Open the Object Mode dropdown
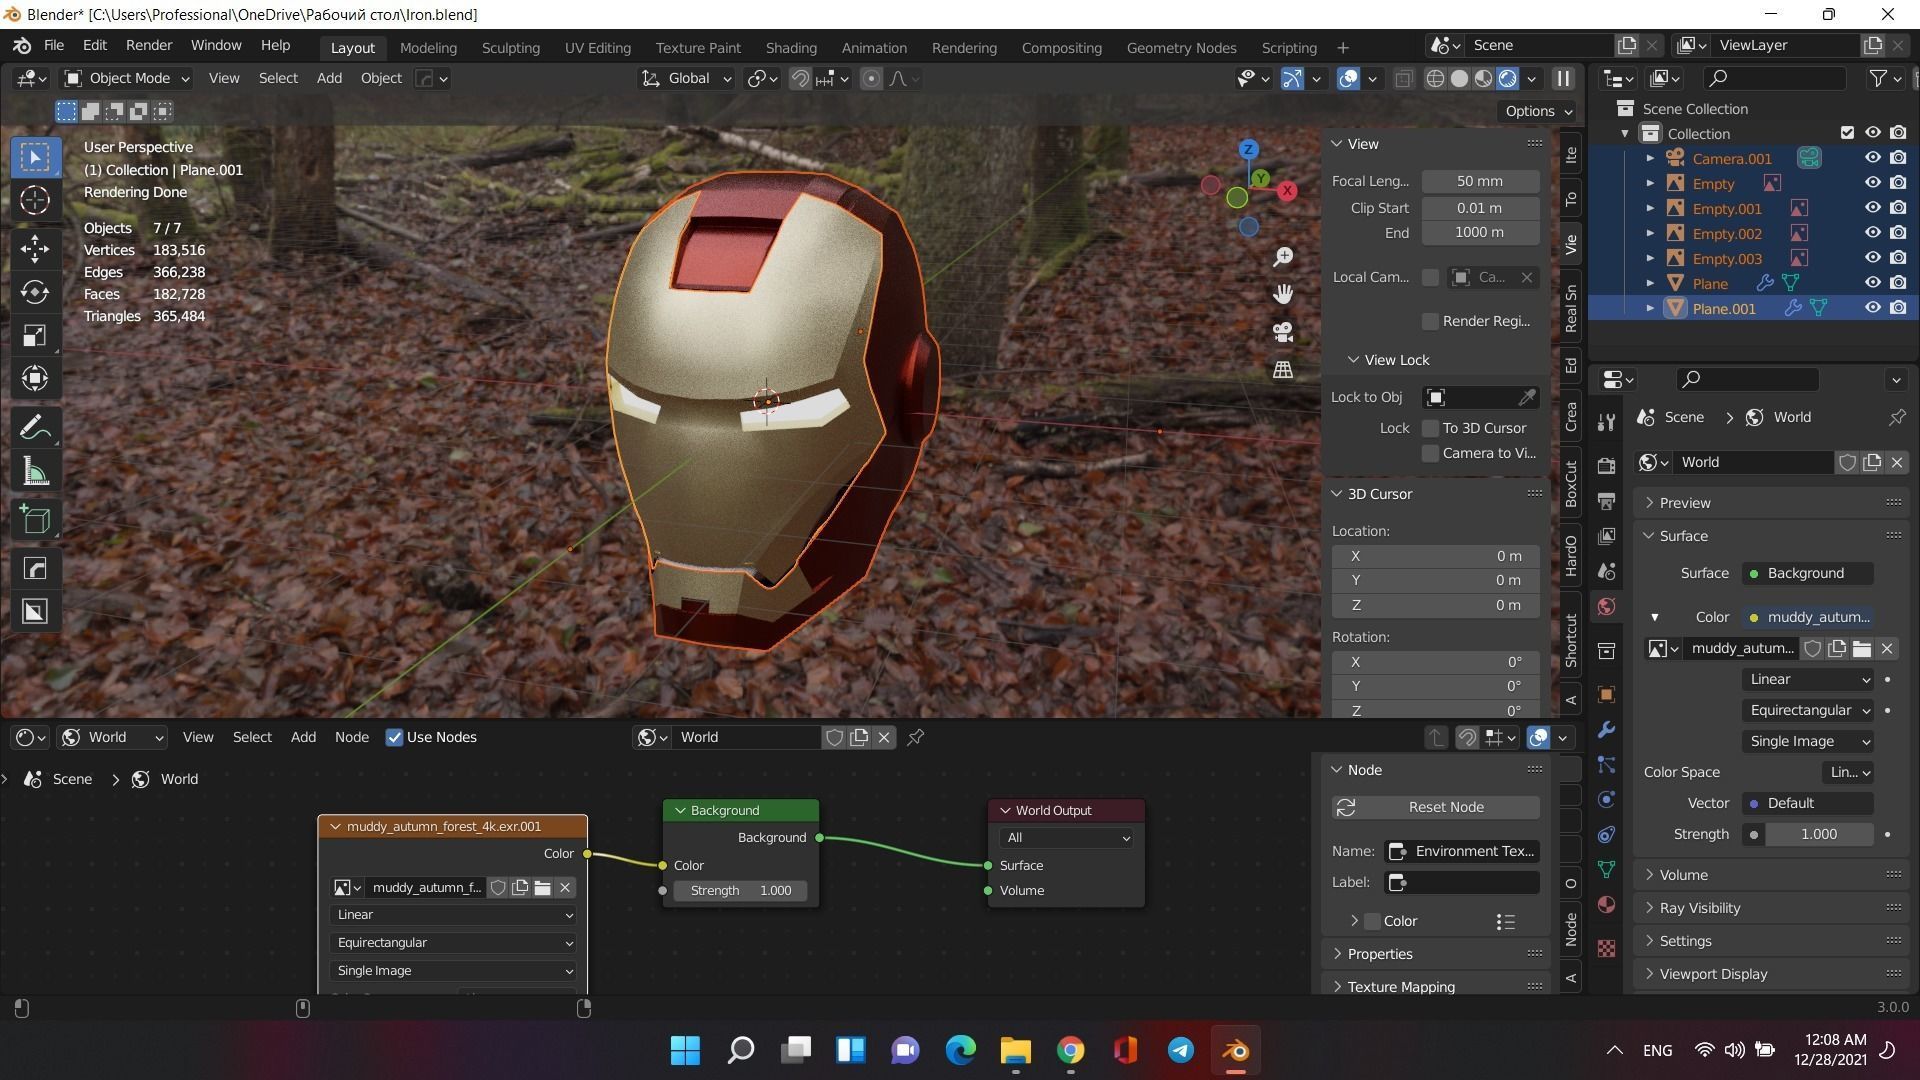 pos(127,79)
